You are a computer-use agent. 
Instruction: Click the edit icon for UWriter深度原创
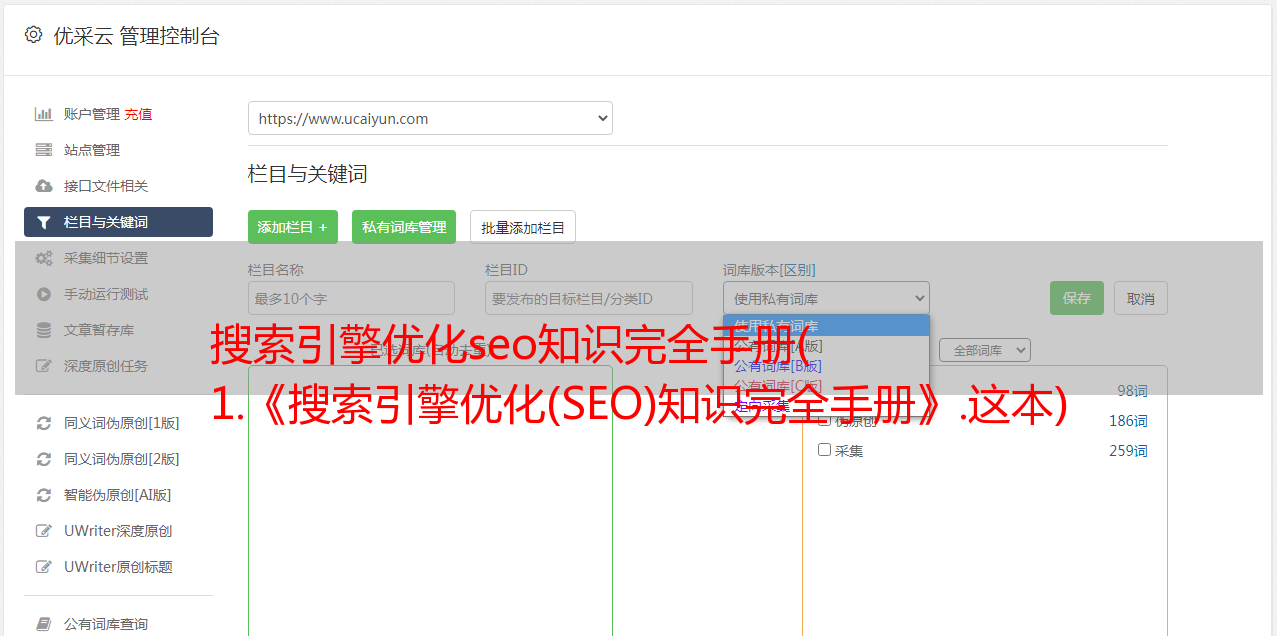click(x=44, y=531)
